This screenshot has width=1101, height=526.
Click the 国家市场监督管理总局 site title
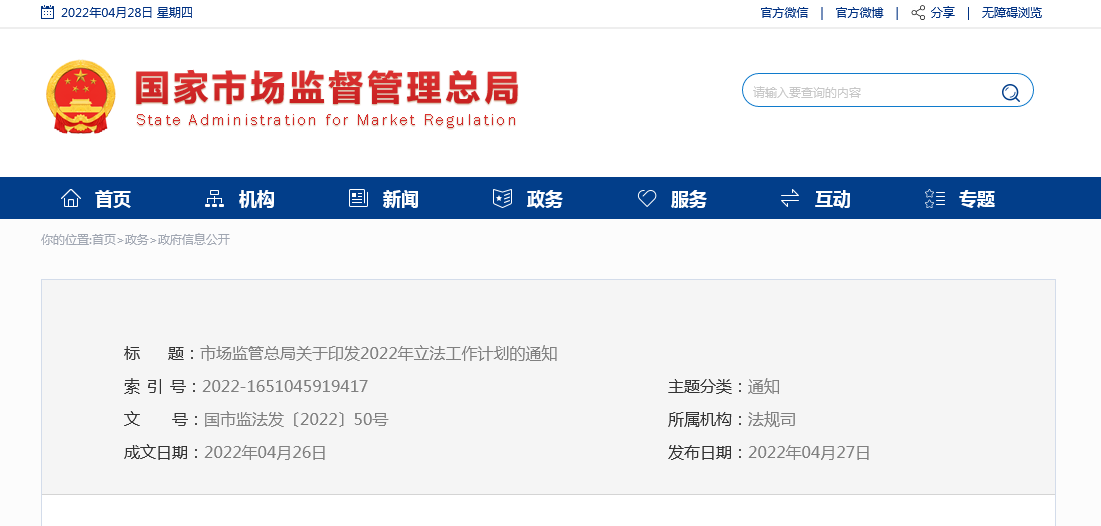(327, 88)
